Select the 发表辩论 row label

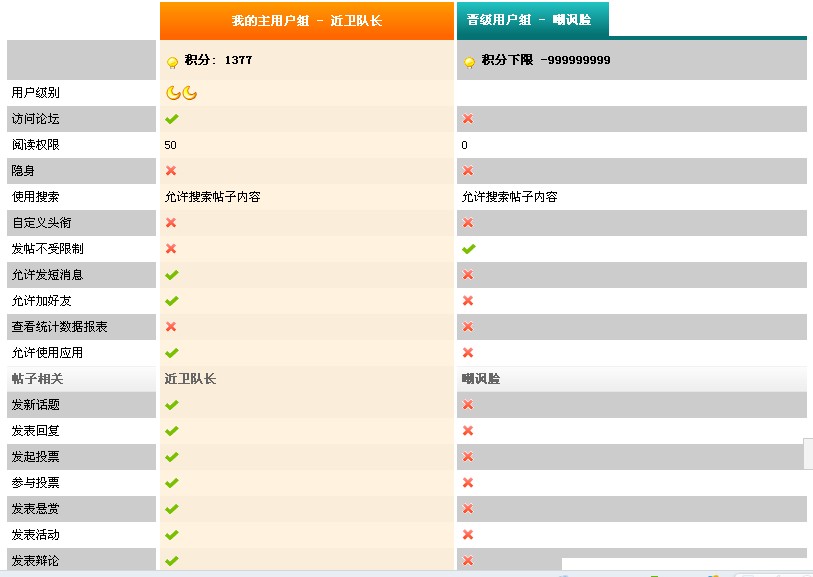coord(36,560)
